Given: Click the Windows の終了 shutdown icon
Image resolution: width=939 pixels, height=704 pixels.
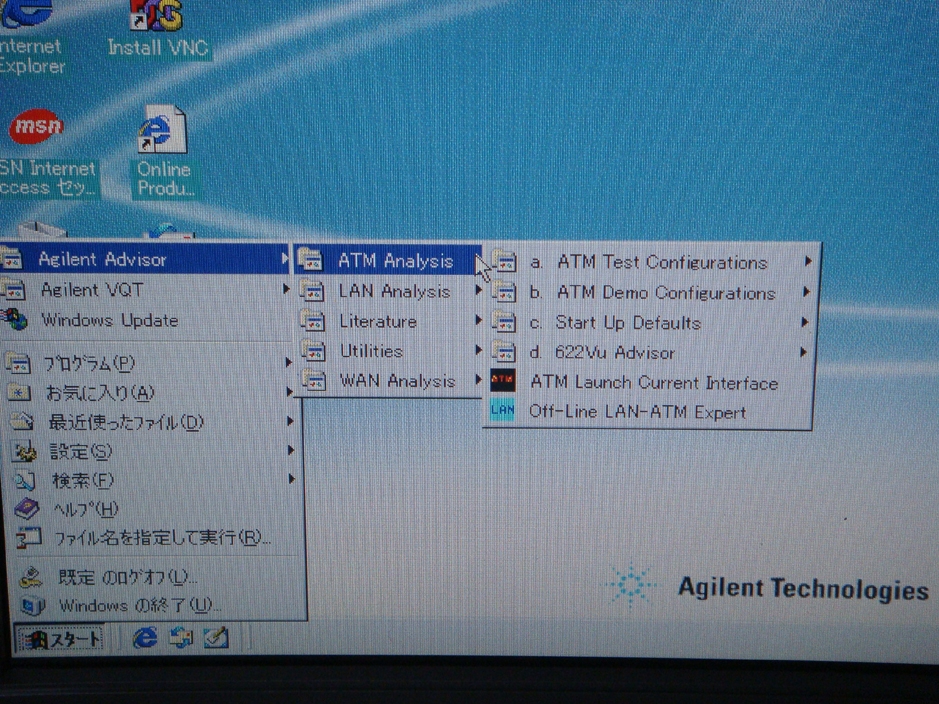Looking at the screenshot, I should coord(32,606).
